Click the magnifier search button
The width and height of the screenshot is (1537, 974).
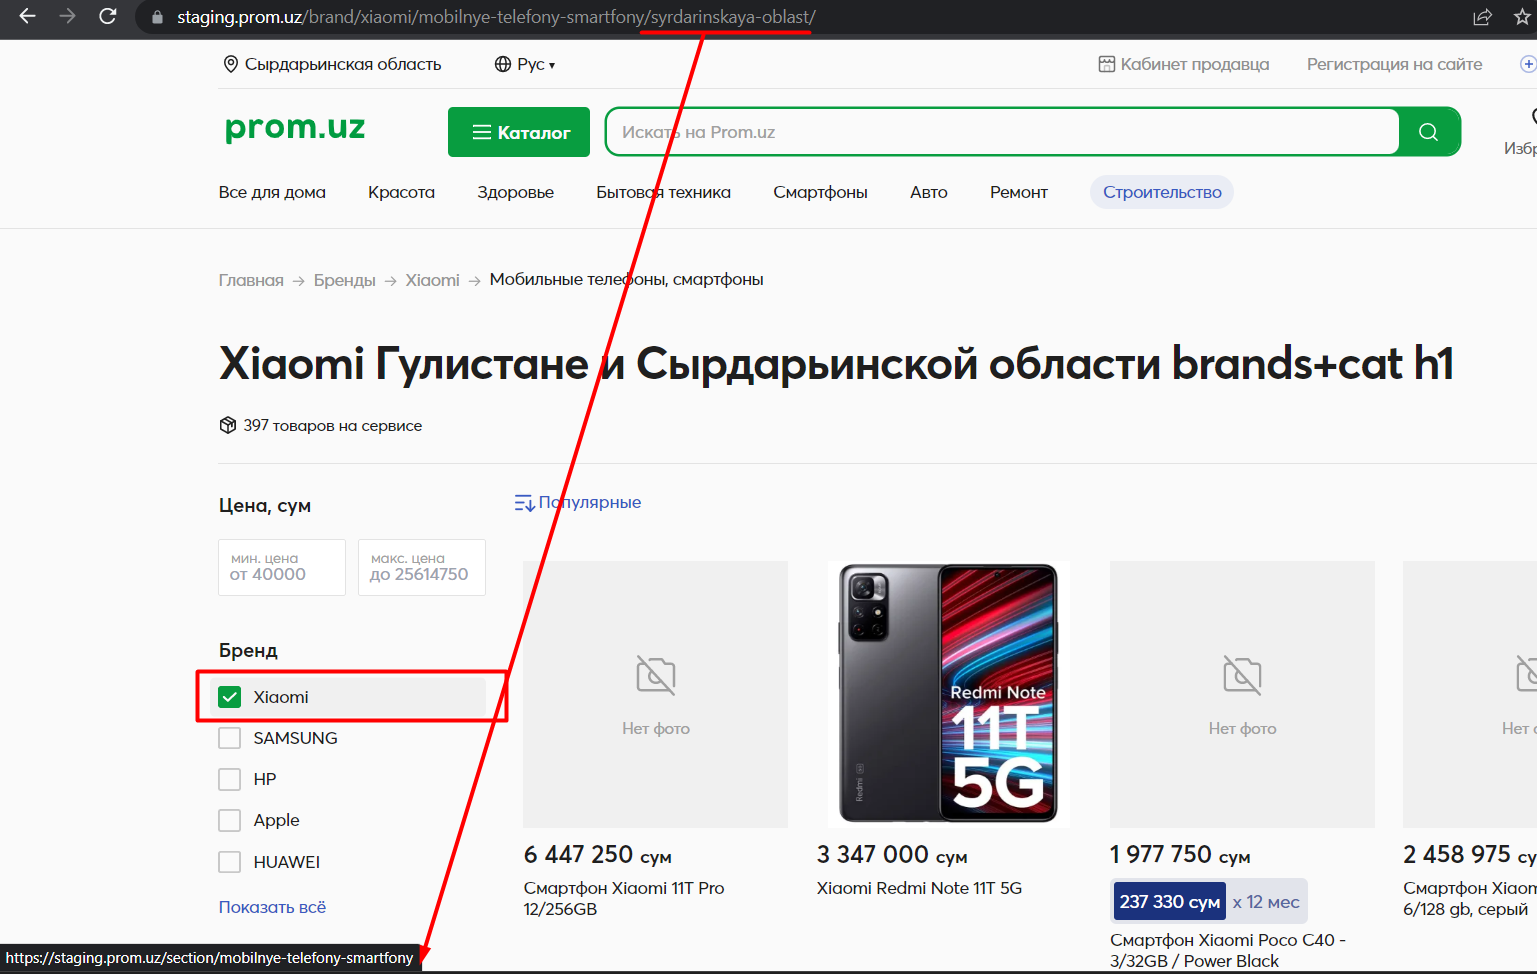[1428, 132]
